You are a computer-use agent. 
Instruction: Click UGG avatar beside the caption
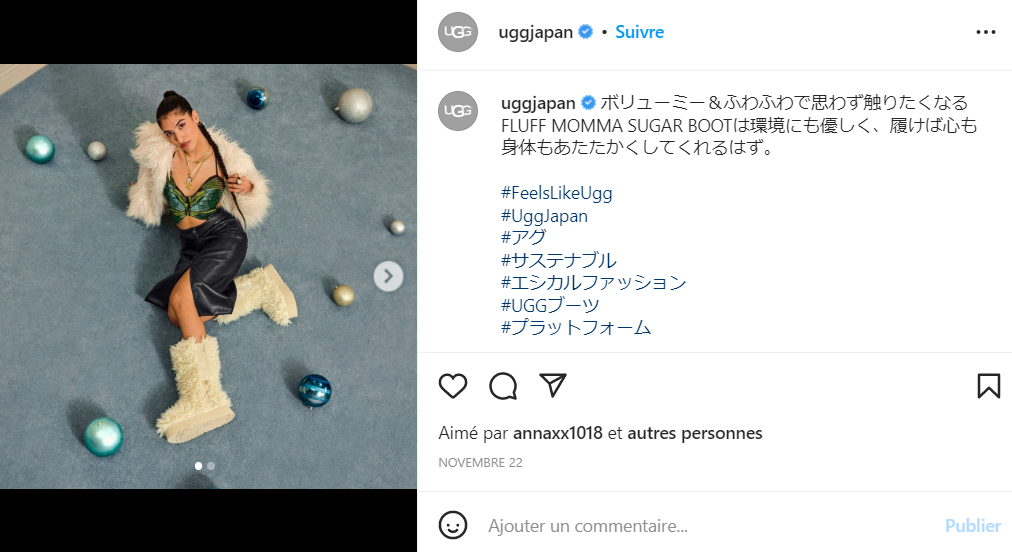458,110
